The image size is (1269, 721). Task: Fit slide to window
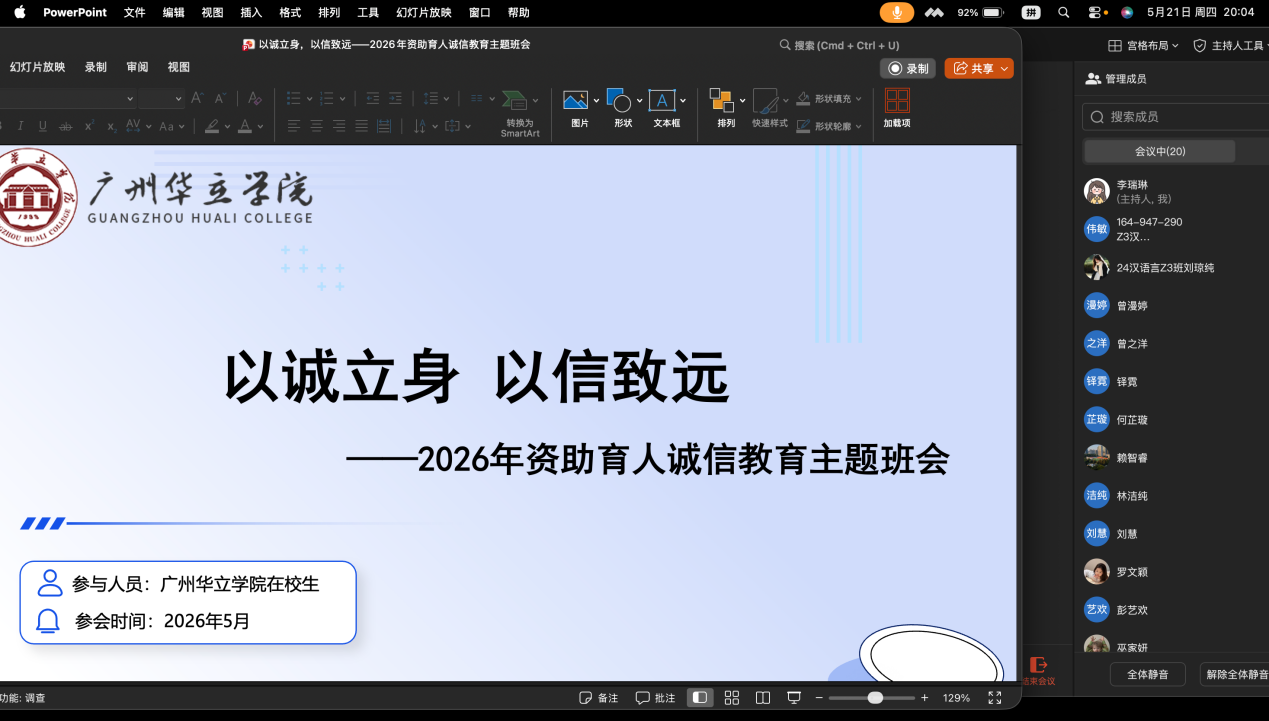[x=995, y=698]
